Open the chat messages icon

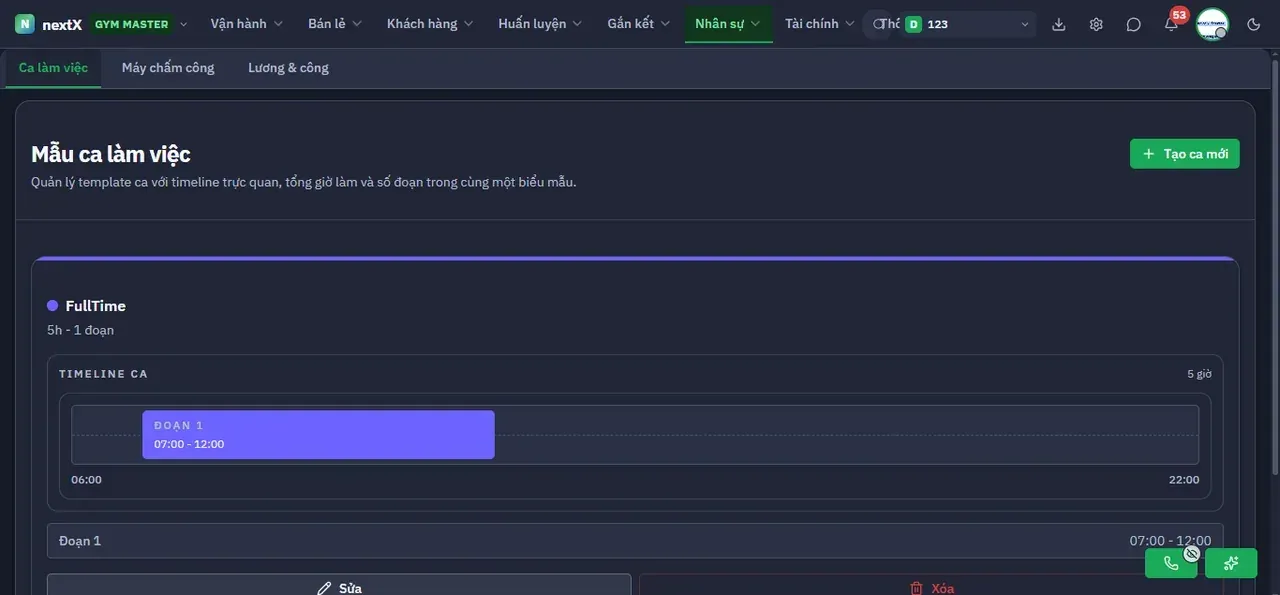1133,24
